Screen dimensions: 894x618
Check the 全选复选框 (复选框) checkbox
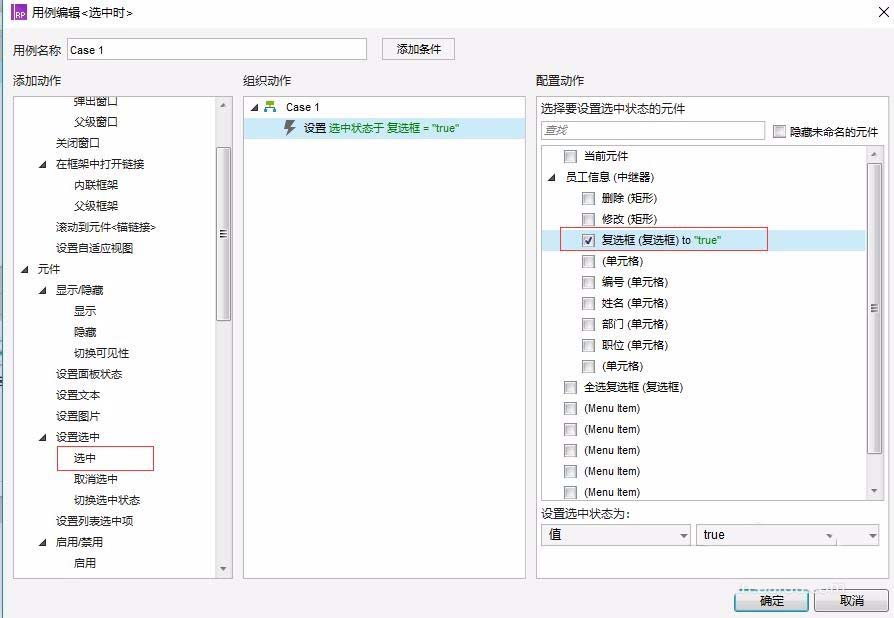tap(570, 387)
